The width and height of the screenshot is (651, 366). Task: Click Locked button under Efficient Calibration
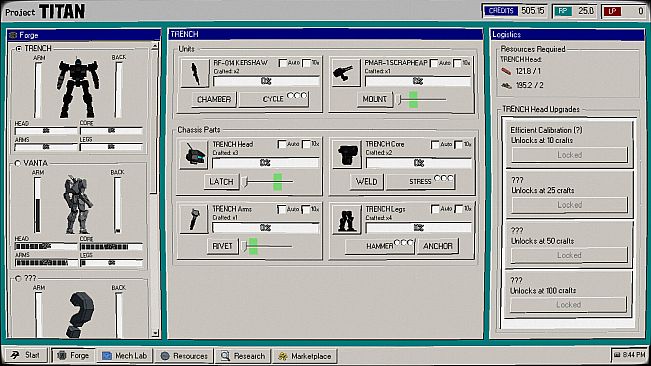click(569, 155)
